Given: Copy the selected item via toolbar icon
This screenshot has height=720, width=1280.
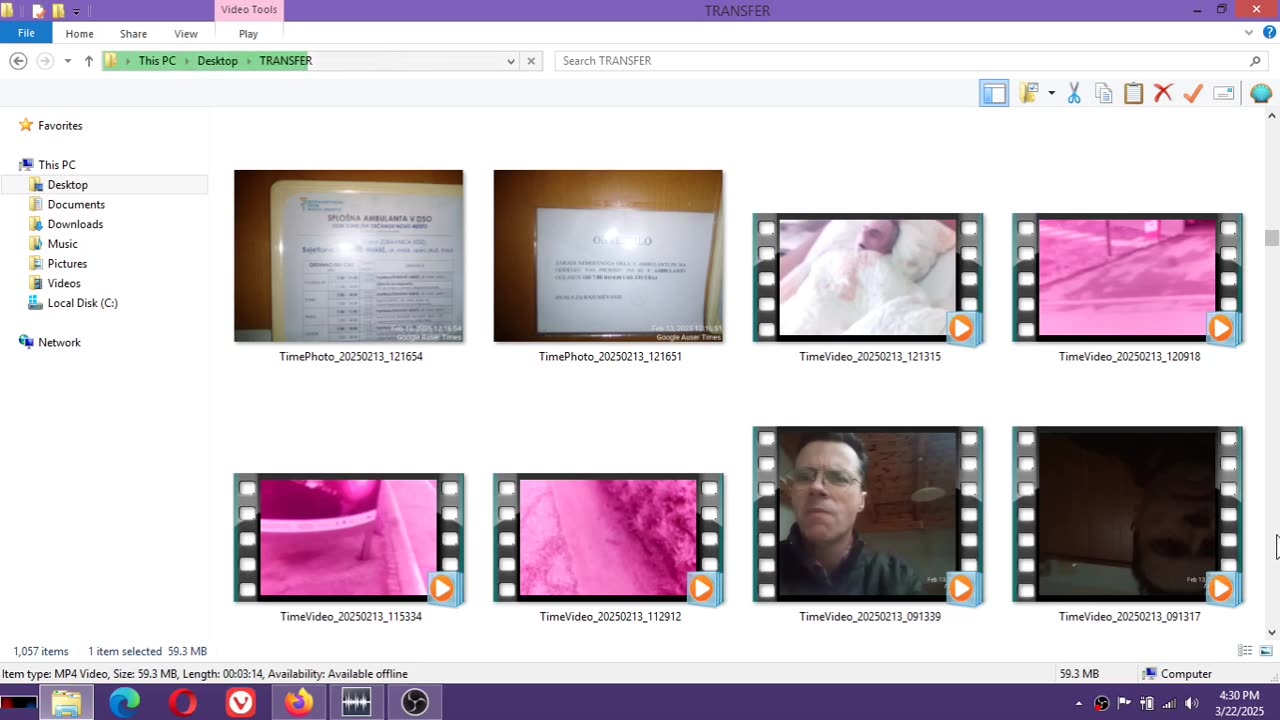Looking at the screenshot, I should (1104, 94).
